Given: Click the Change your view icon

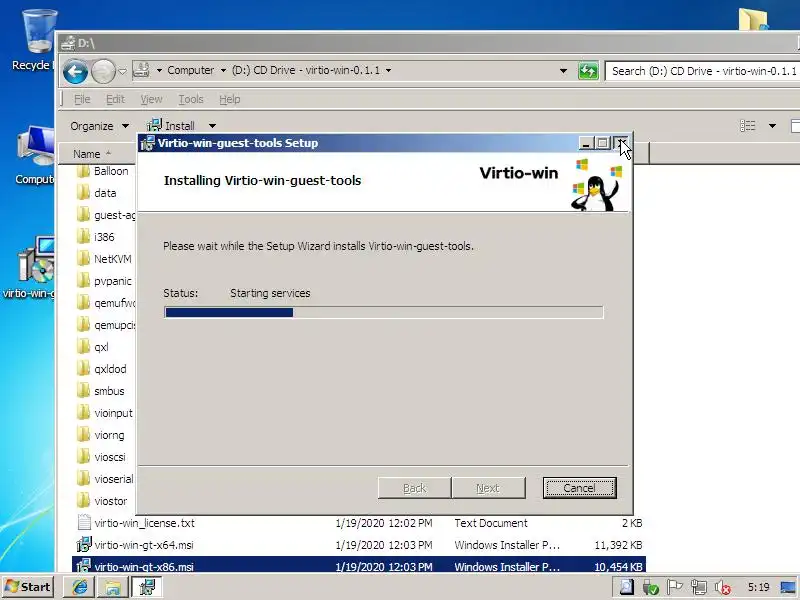Looking at the screenshot, I should point(747,126).
